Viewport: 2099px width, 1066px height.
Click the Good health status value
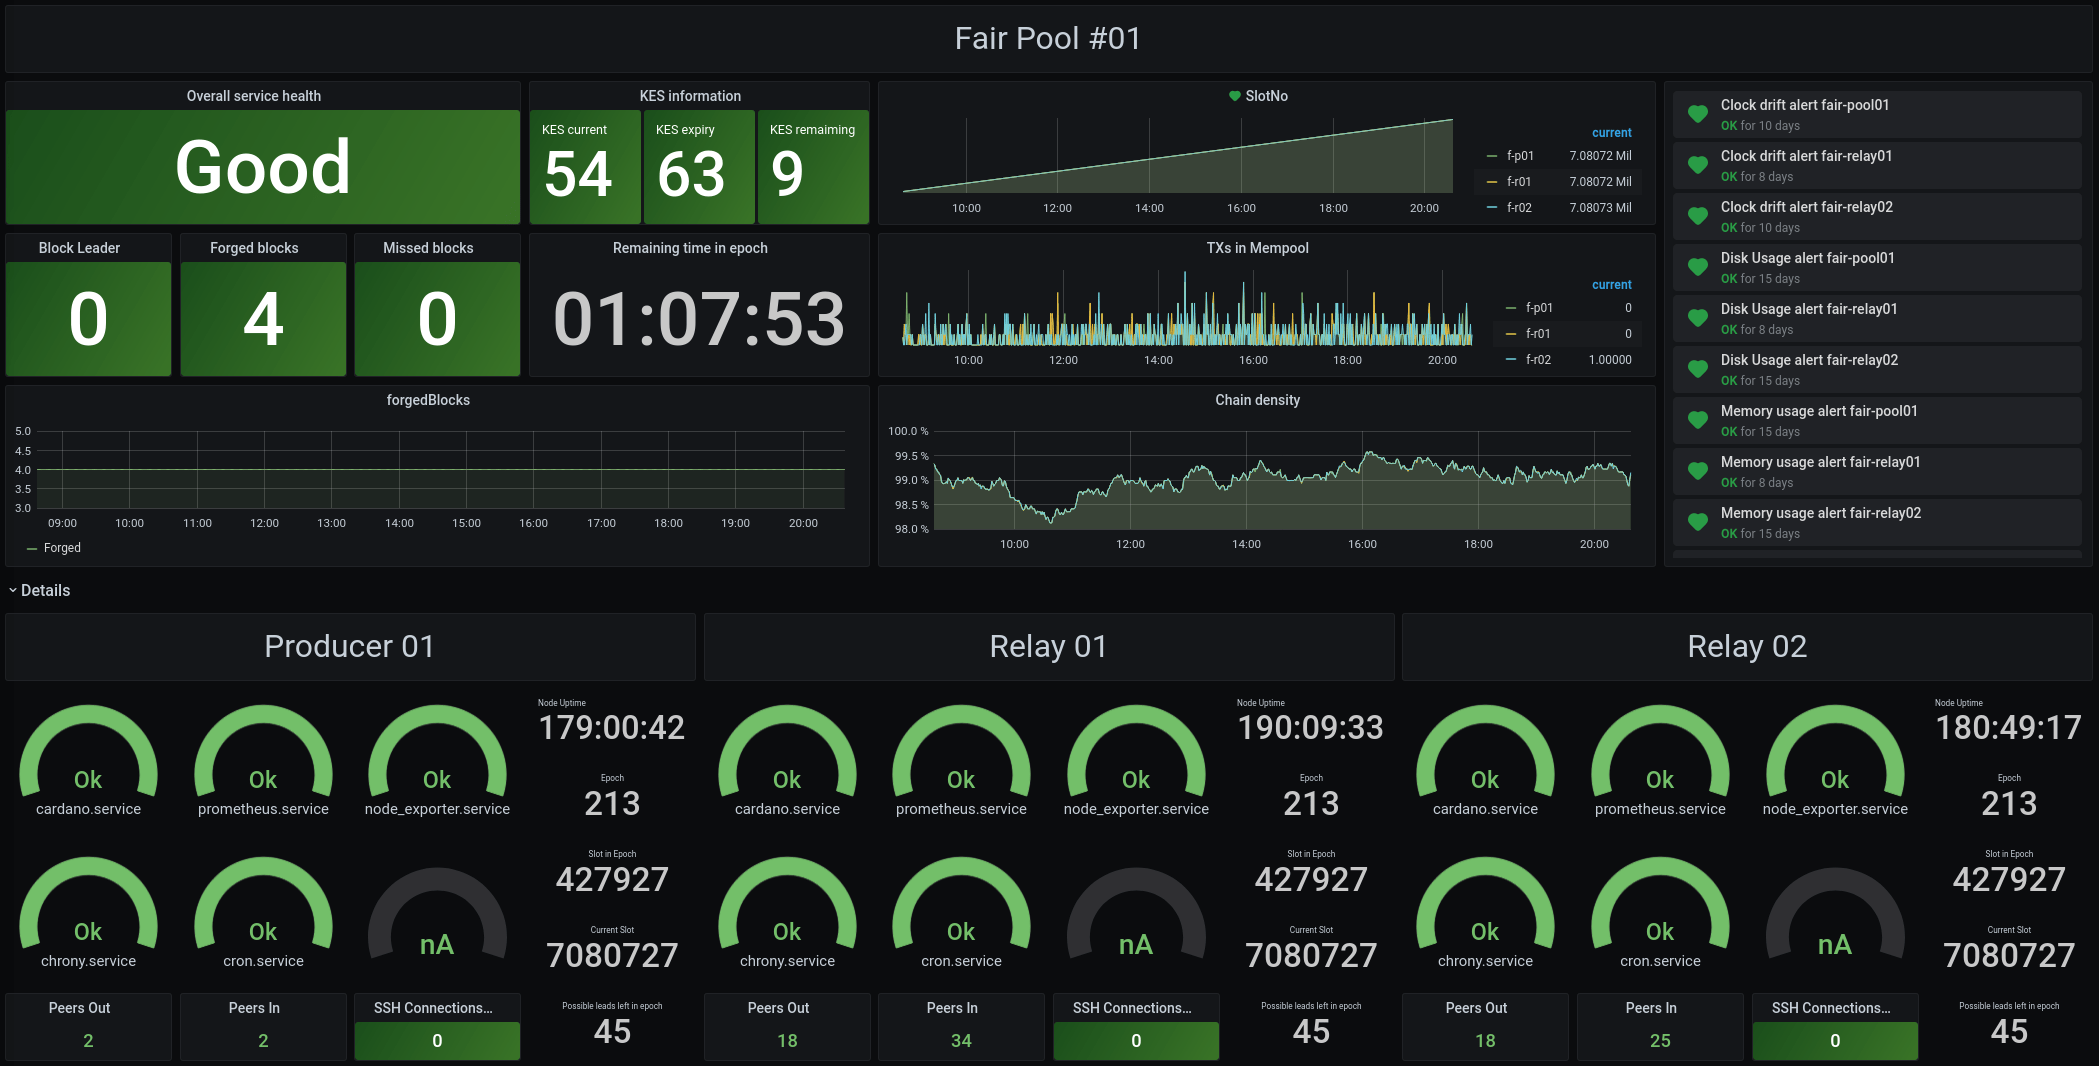pyautogui.click(x=263, y=167)
